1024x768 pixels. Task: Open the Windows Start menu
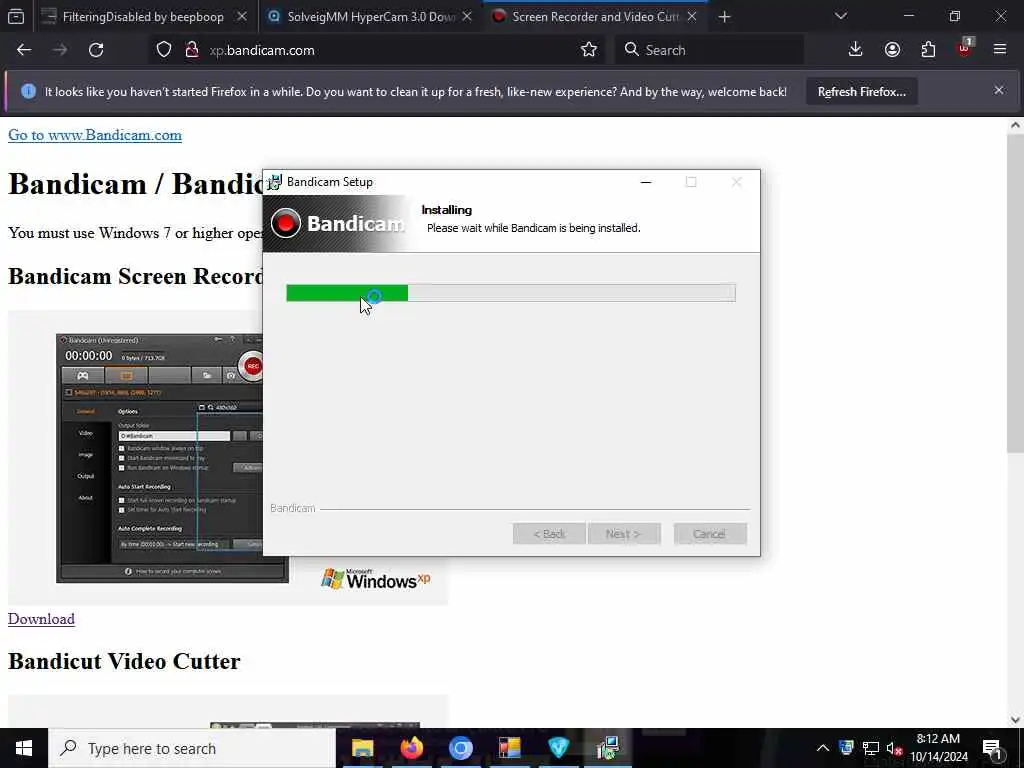click(x=24, y=748)
